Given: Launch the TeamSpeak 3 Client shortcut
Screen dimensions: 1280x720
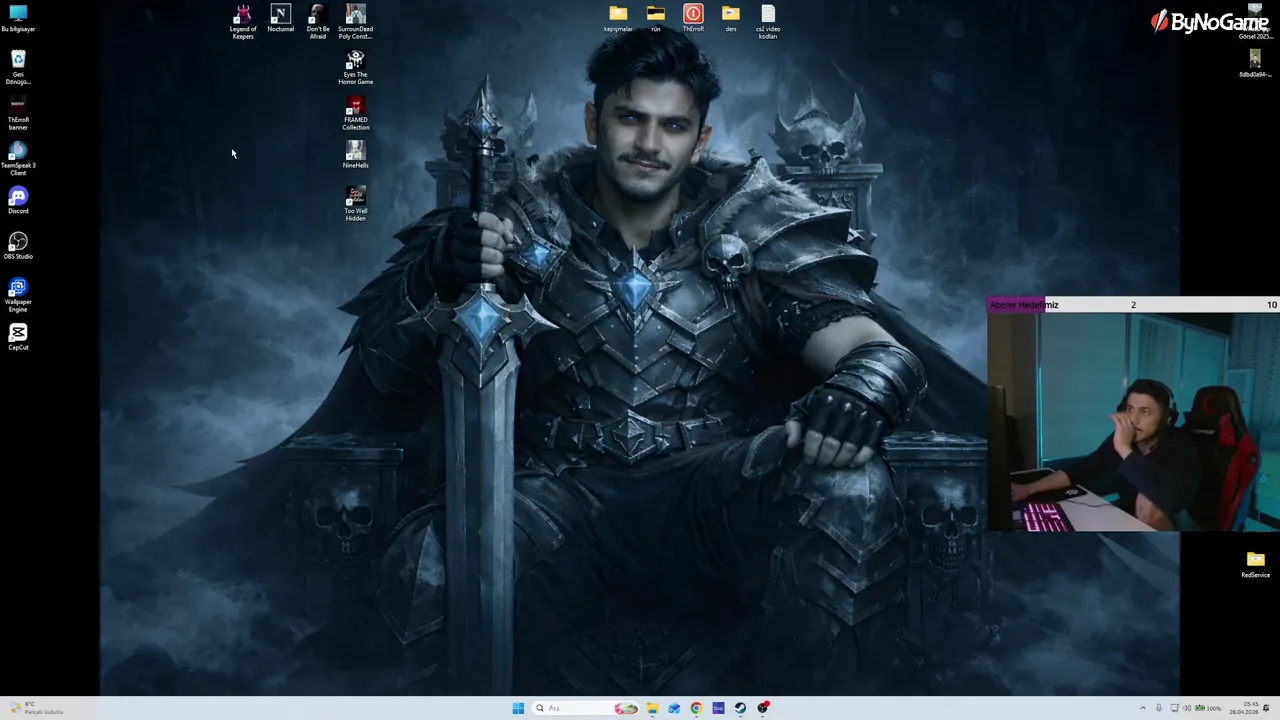Looking at the screenshot, I should [x=18, y=158].
